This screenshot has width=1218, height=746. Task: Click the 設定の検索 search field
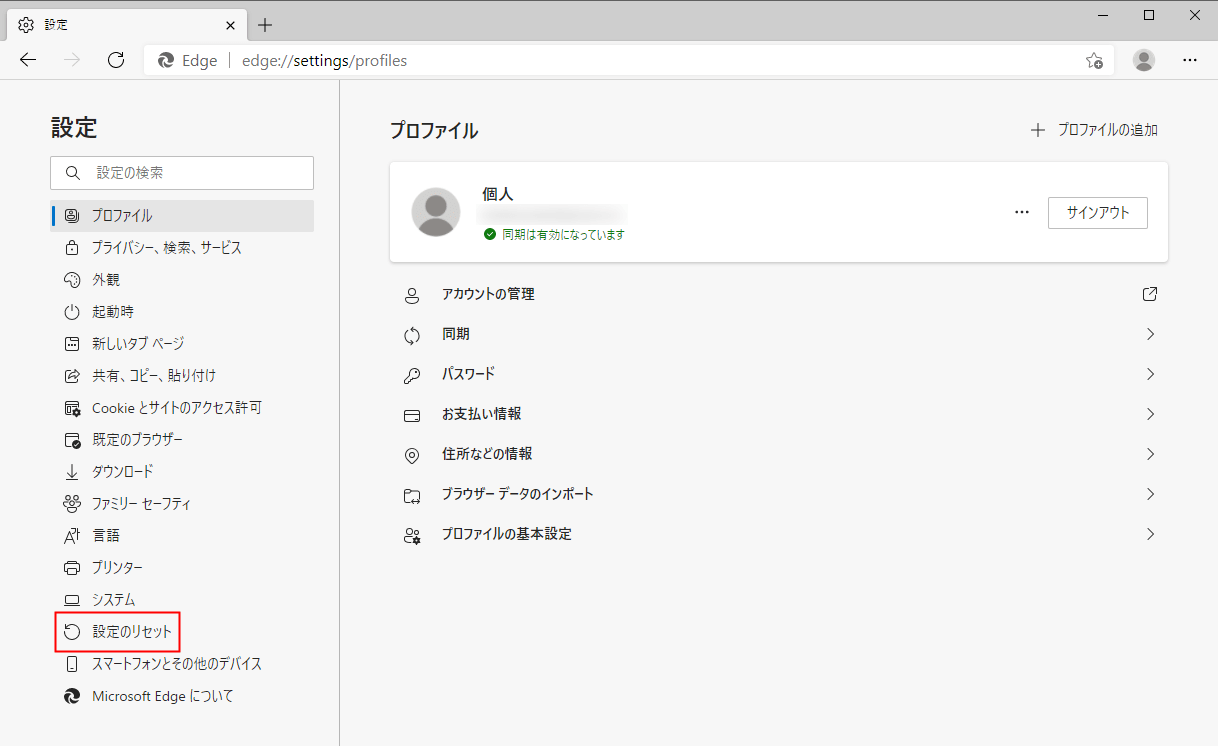(x=182, y=173)
